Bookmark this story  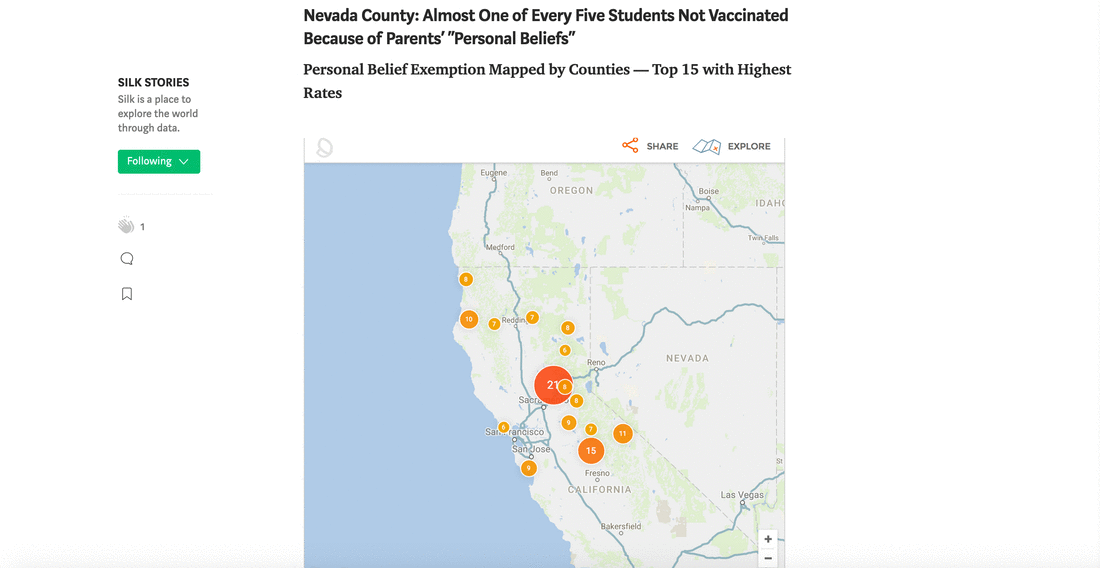[127, 294]
